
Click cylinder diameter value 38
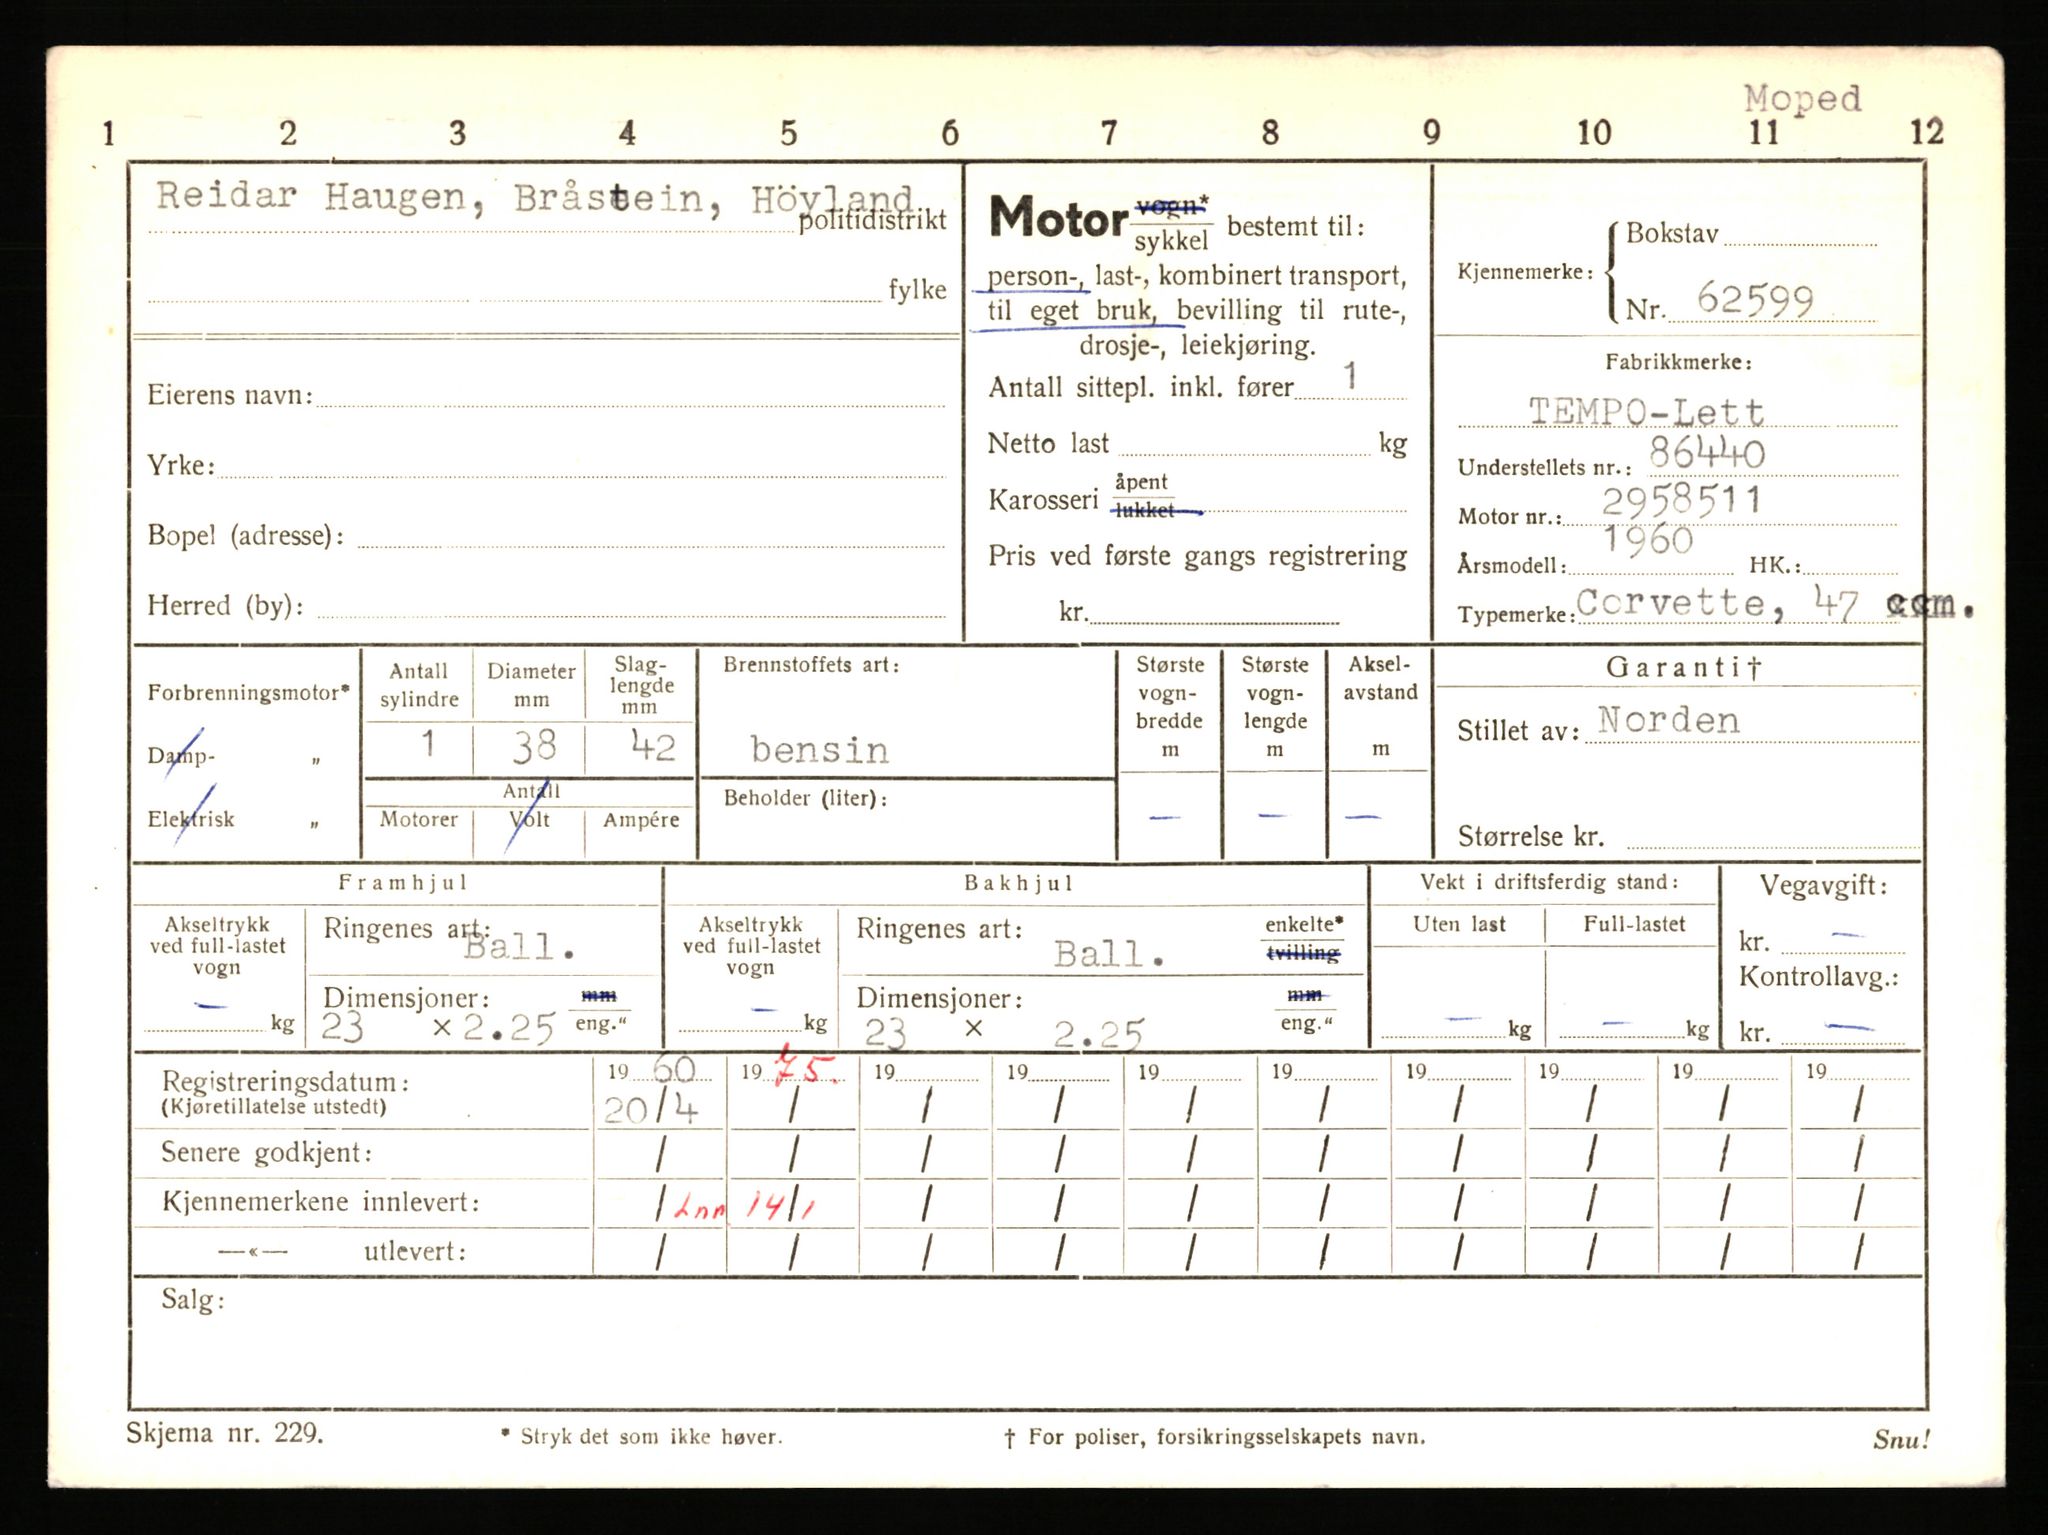point(533,745)
